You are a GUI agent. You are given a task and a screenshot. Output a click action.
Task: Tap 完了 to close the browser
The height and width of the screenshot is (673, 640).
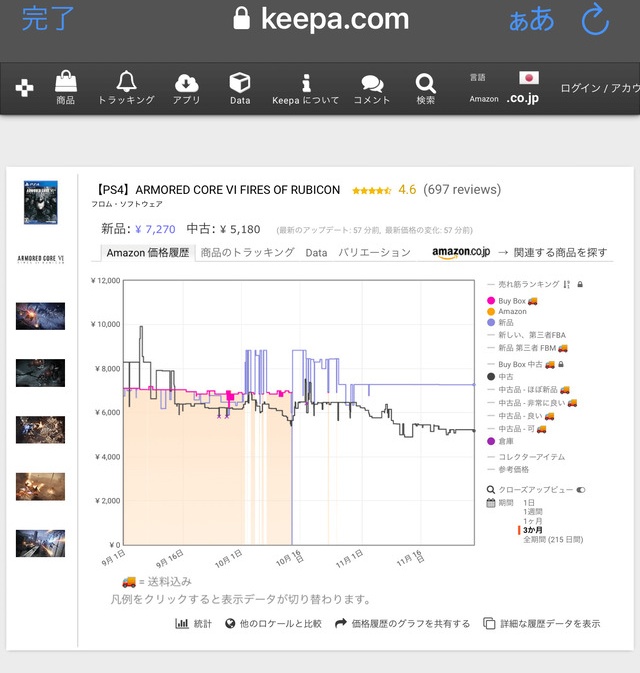click(x=47, y=18)
